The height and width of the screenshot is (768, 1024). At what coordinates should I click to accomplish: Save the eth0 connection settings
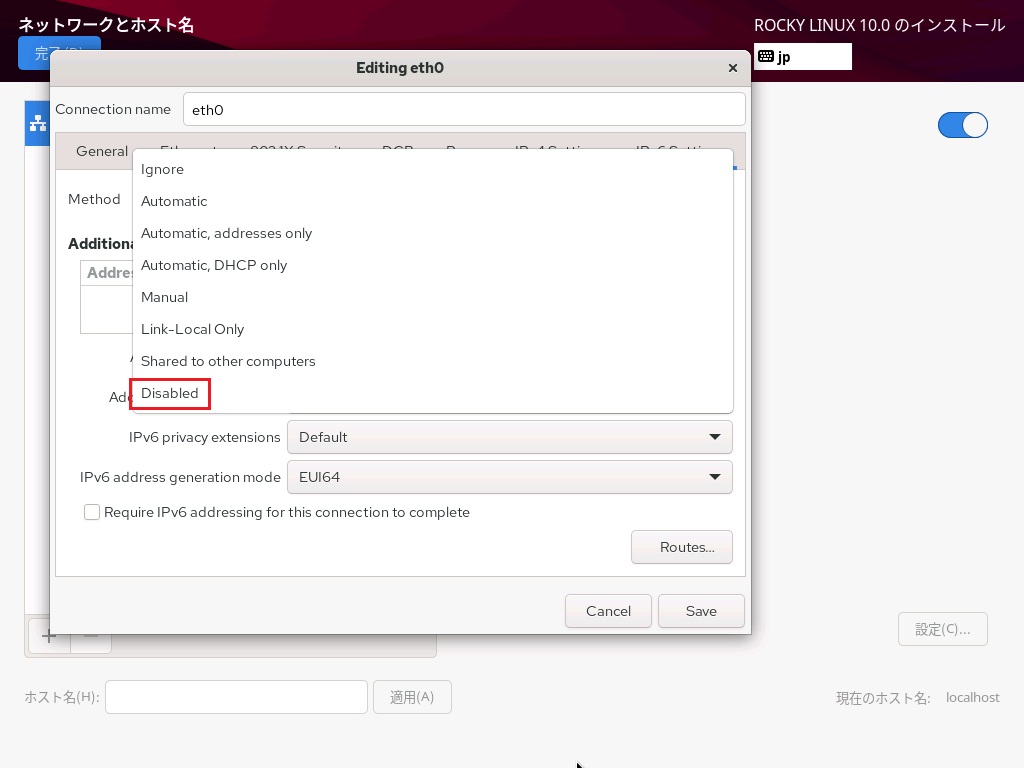coord(700,611)
